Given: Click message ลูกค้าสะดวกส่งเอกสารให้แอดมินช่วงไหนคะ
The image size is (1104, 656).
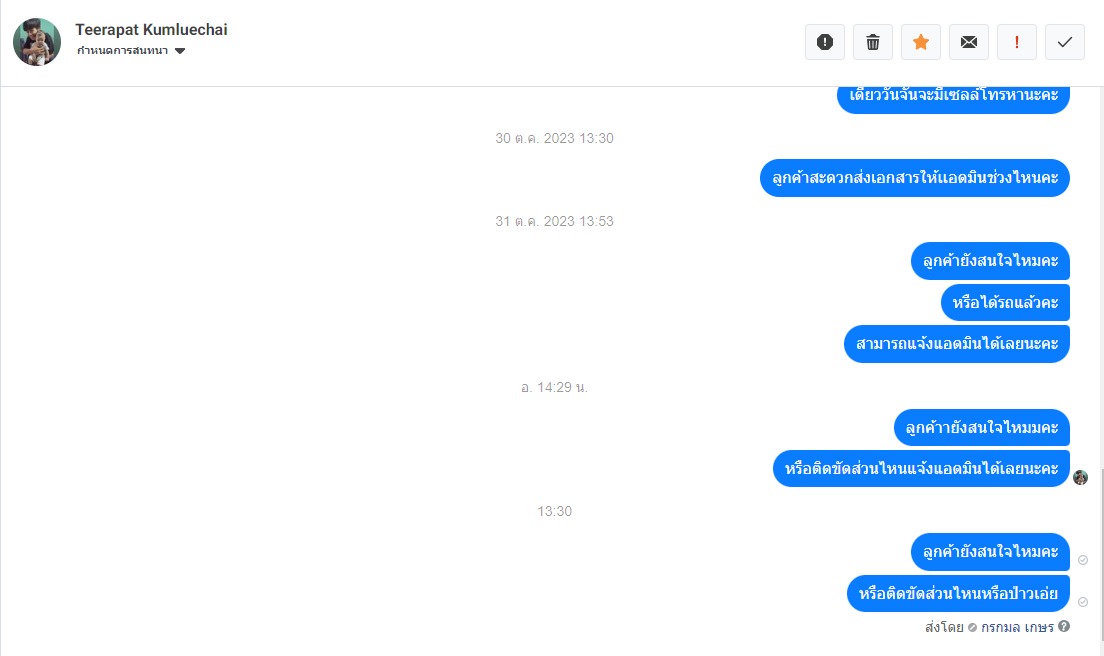Looking at the screenshot, I should [915, 178].
